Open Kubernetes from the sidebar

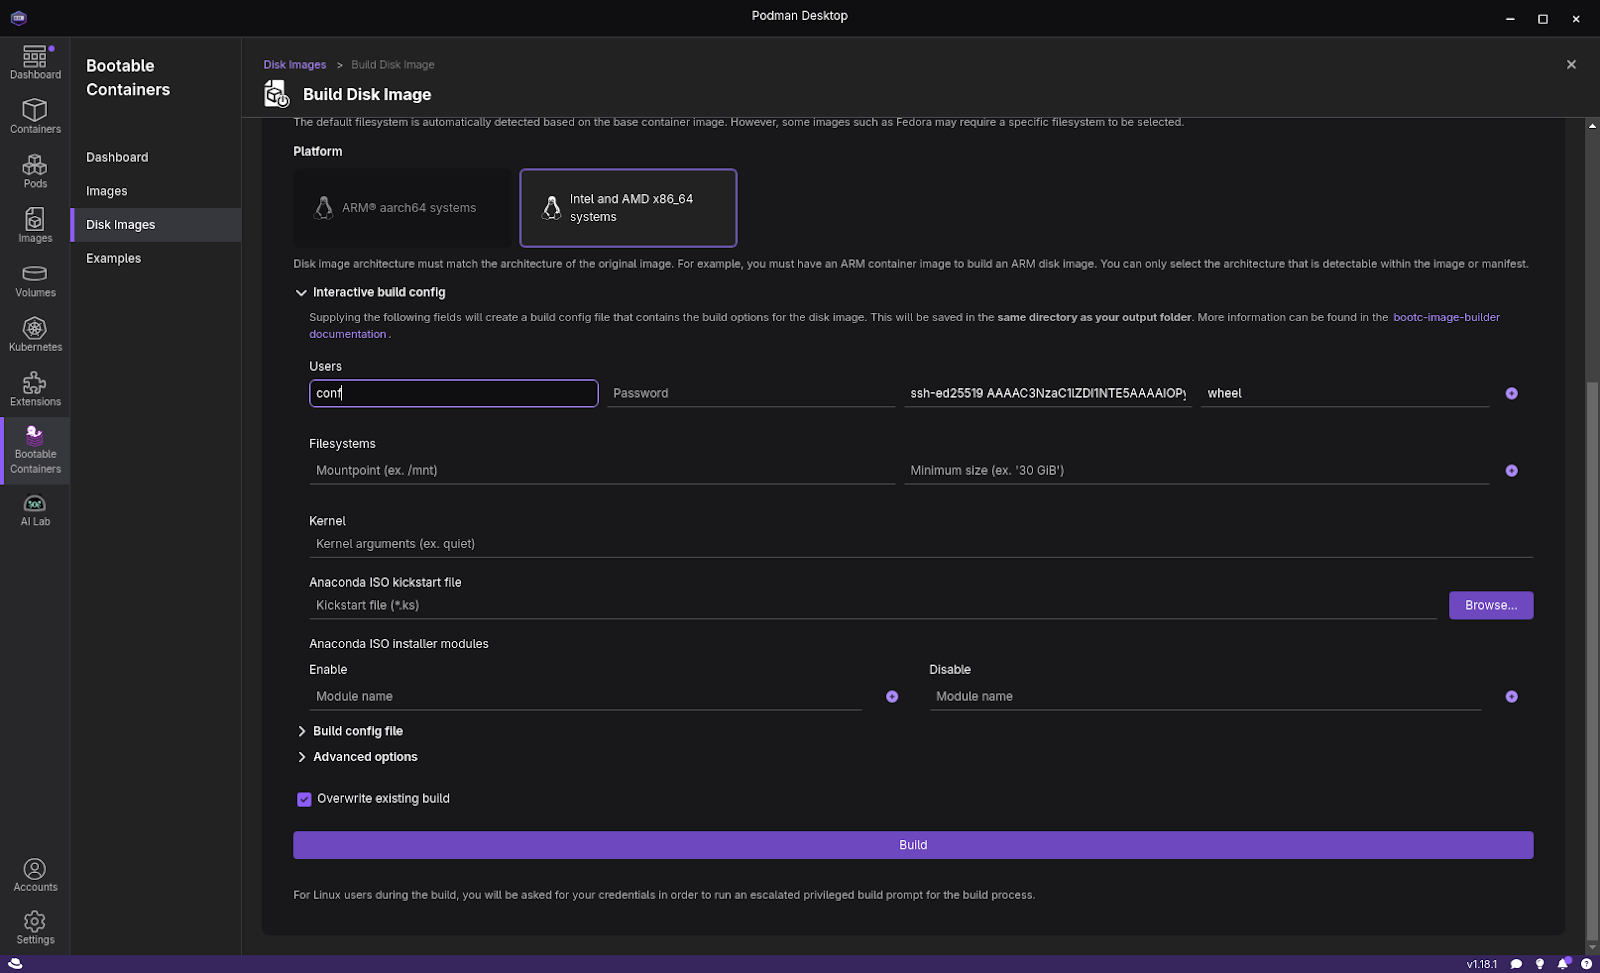[x=35, y=334]
